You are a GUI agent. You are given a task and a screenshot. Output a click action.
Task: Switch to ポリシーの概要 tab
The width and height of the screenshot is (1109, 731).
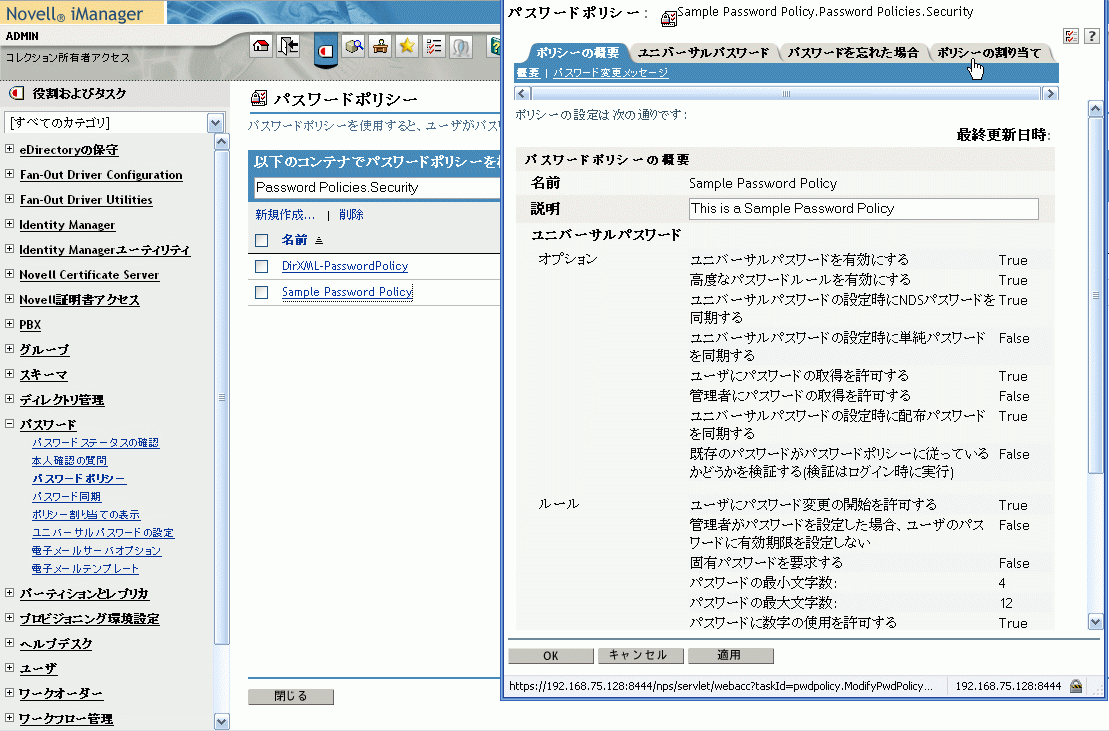(x=577, y=52)
